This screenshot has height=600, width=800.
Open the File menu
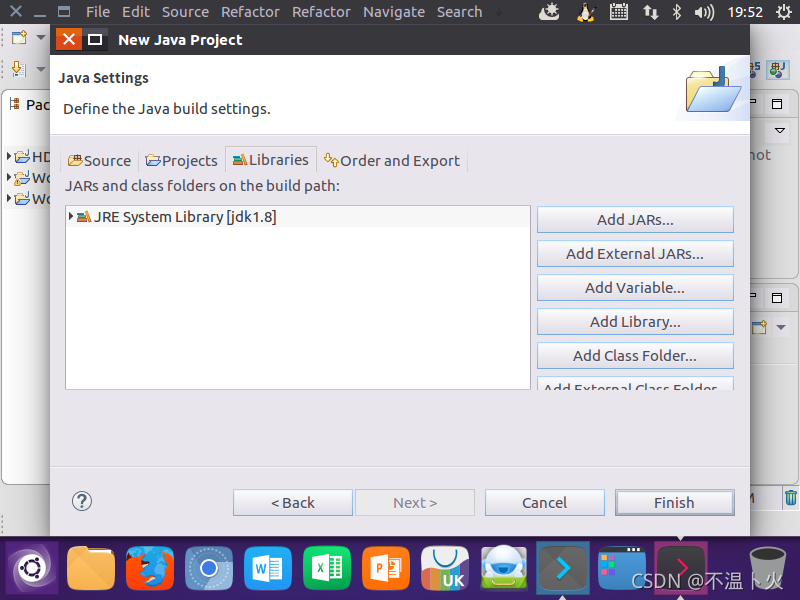pyautogui.click(x=98, y=12)
